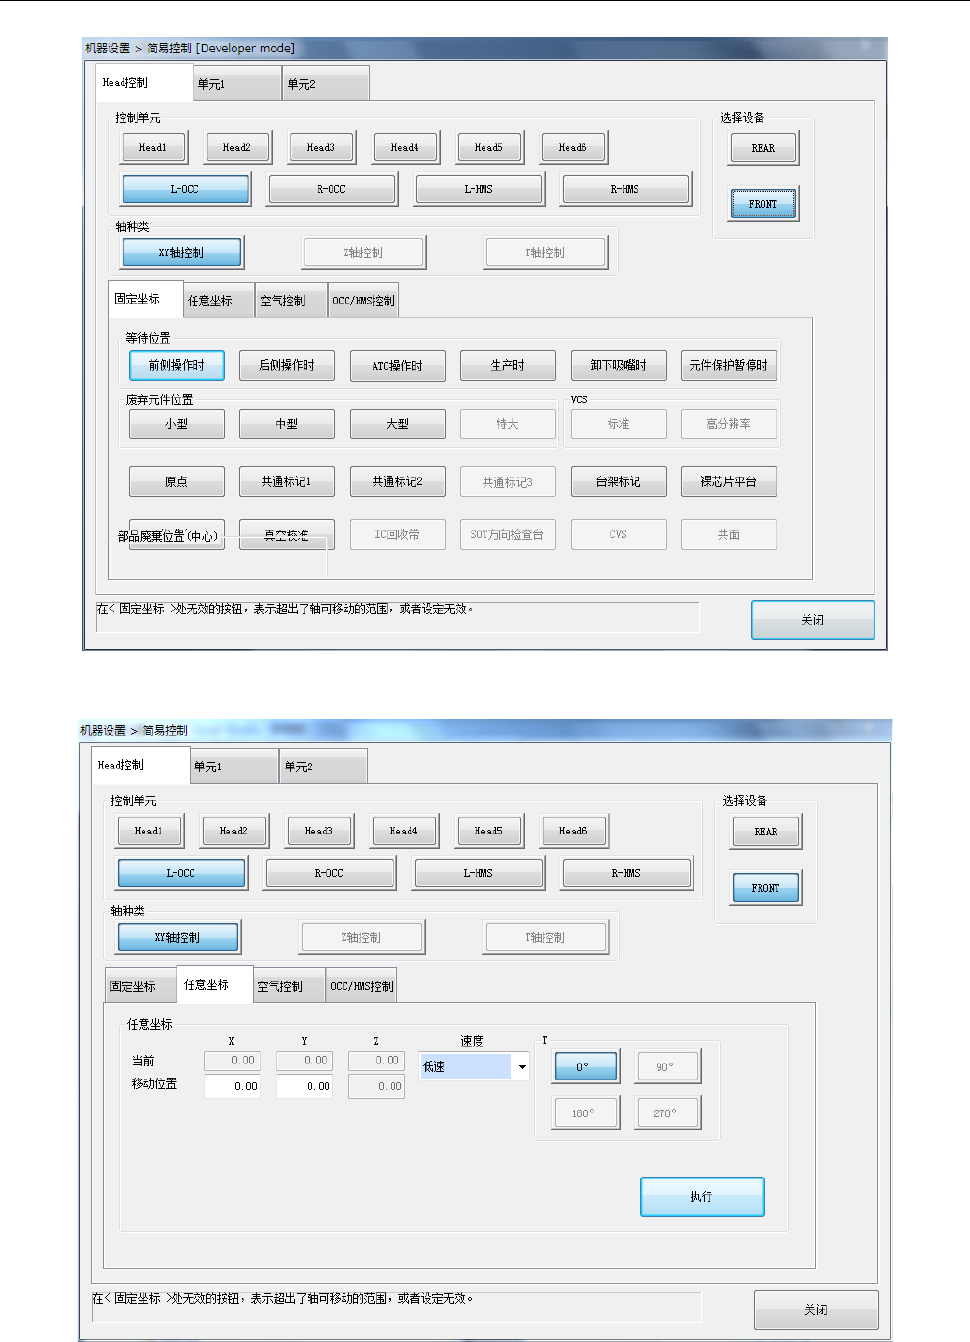Select Head6 in the lower window
This screenshot has height=1342, width=970.
[x=573, y=831]
